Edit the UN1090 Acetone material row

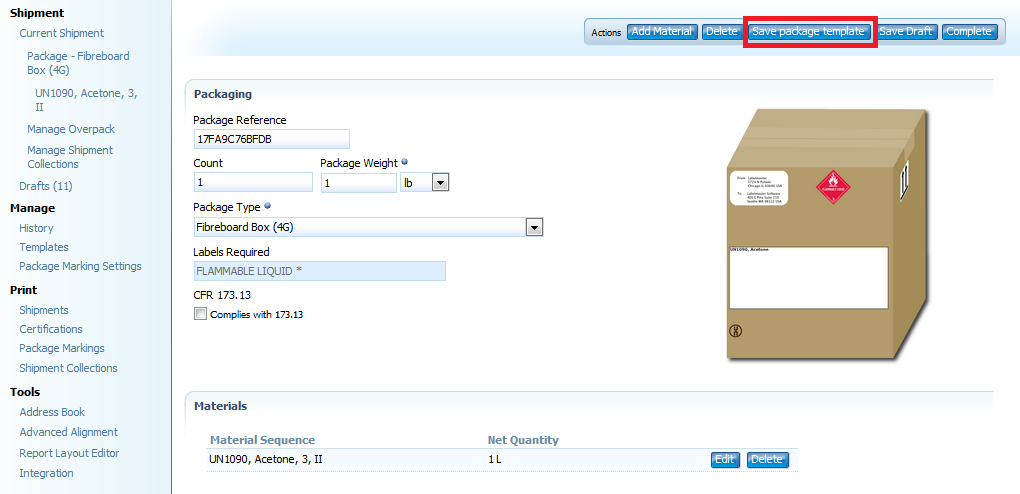[724, 460]
